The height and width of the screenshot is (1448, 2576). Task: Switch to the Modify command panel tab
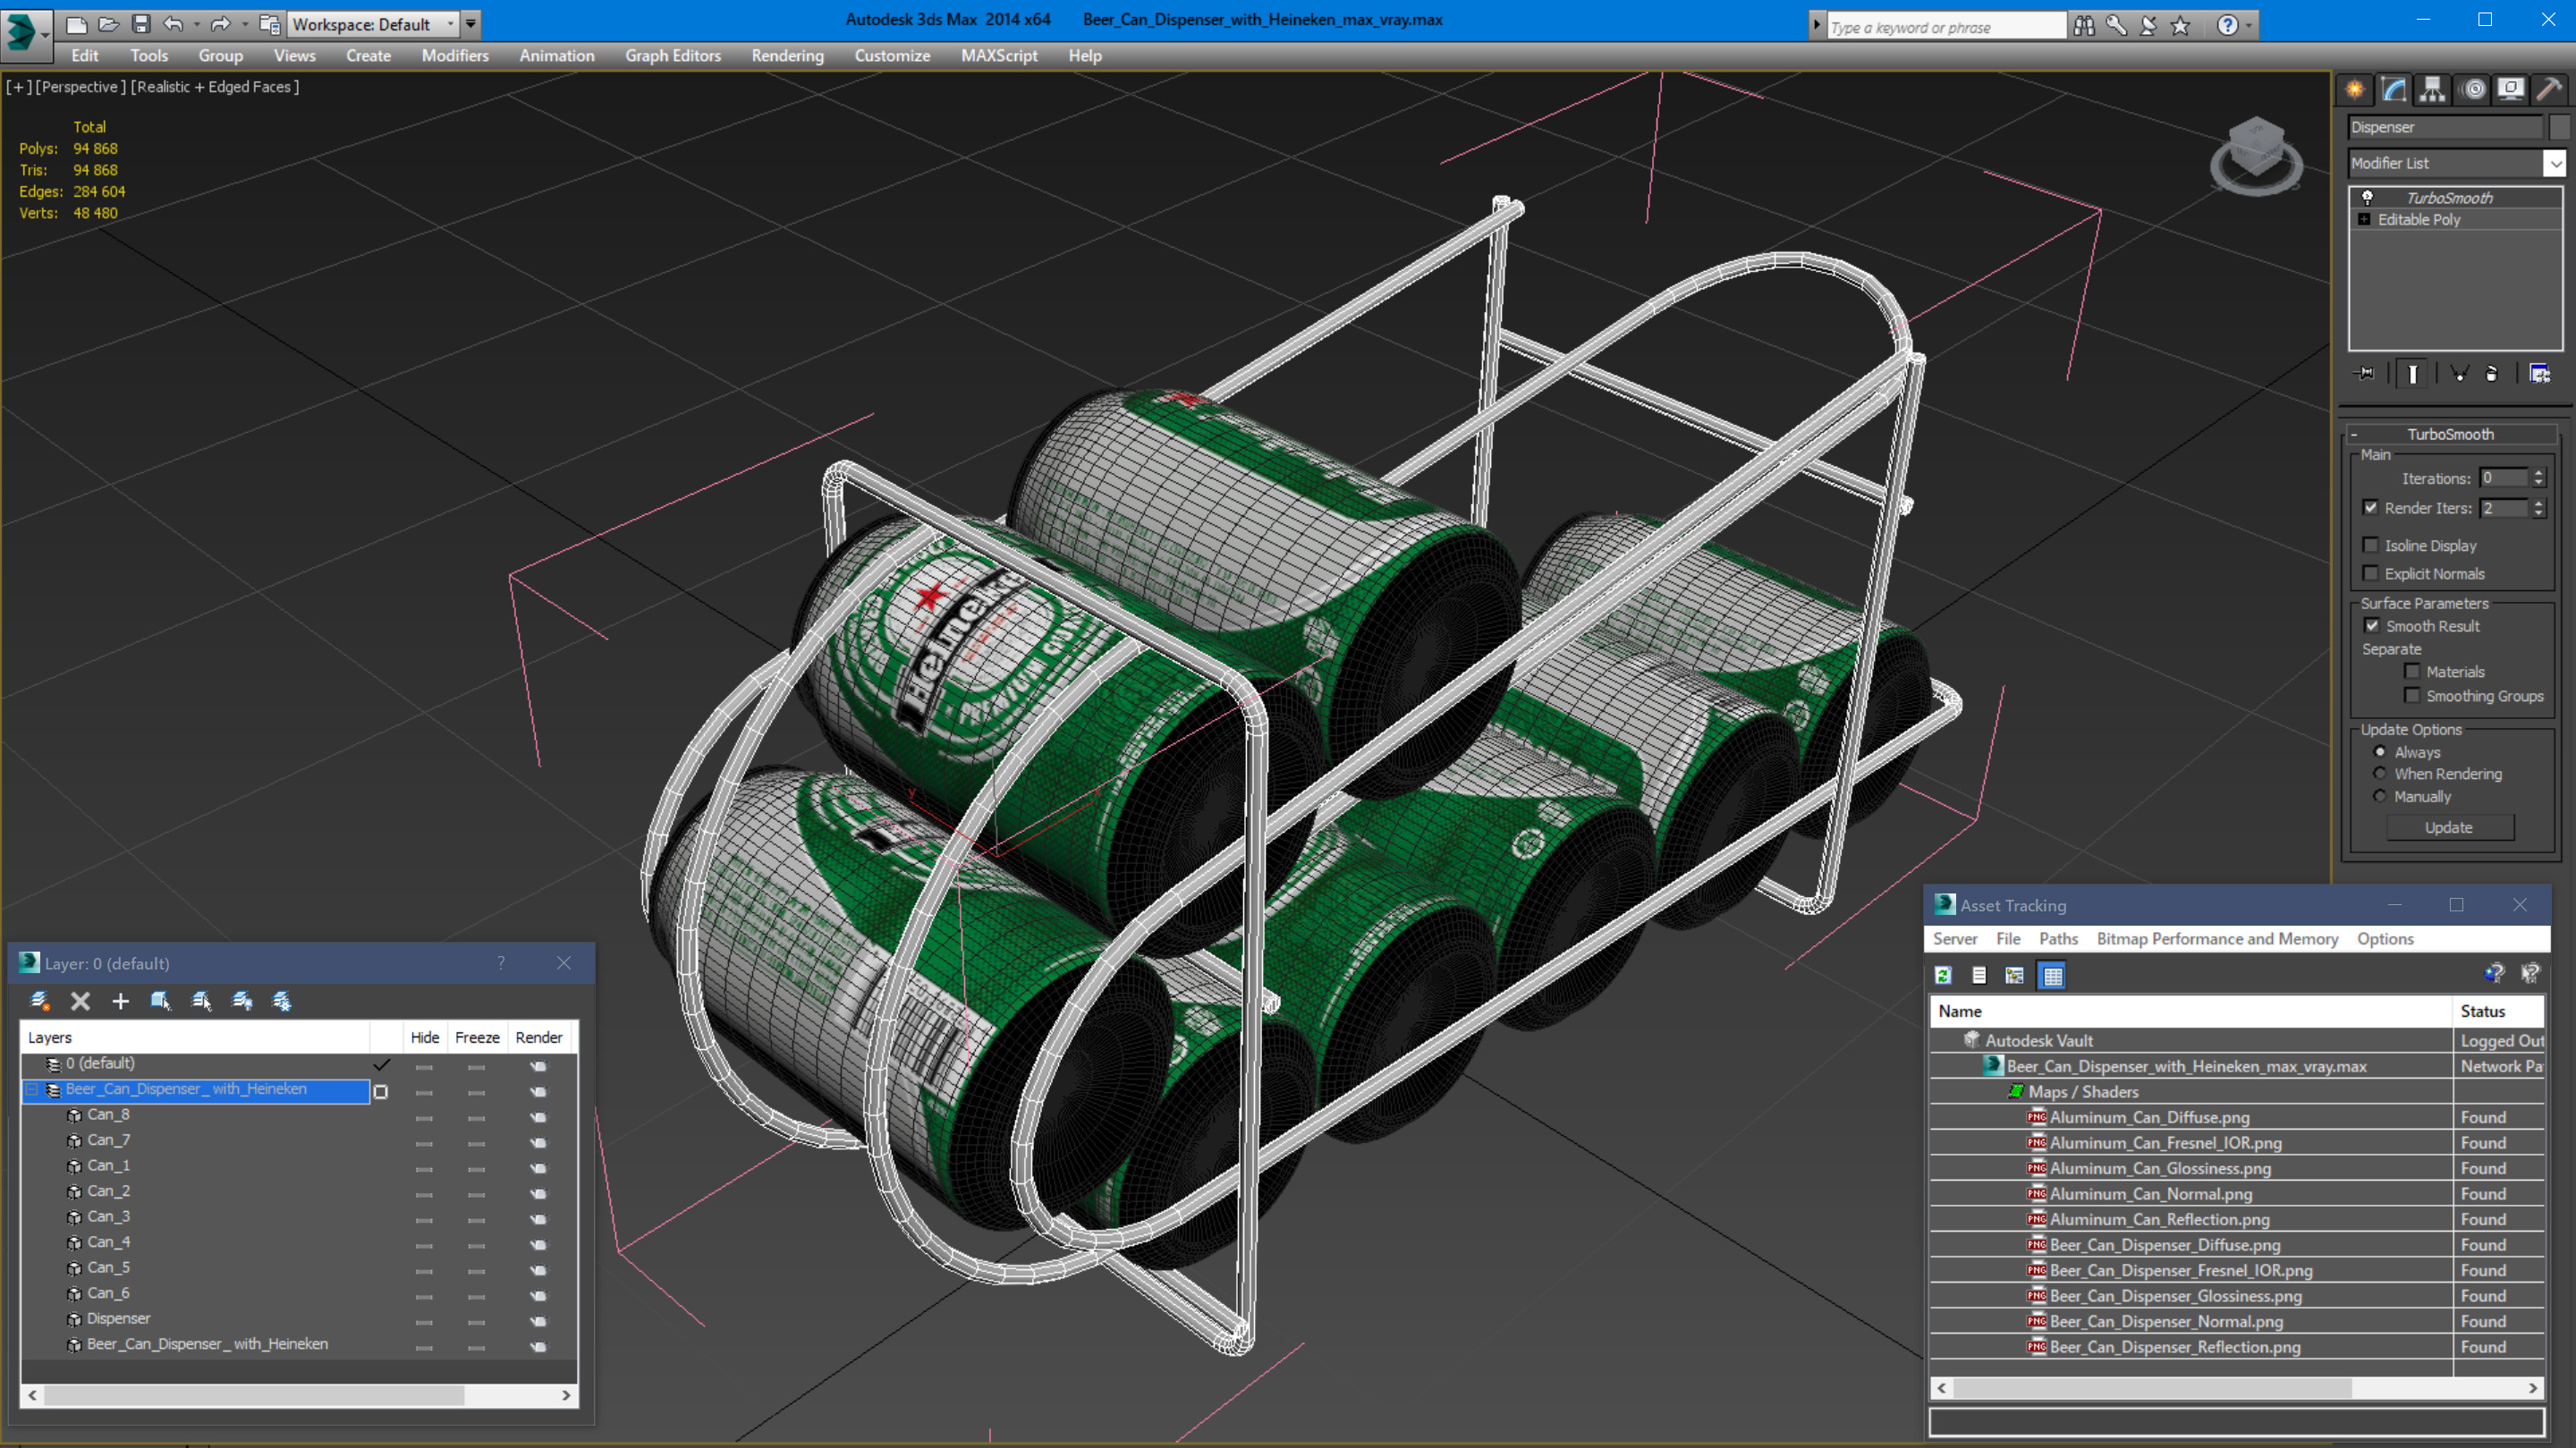[2394, 90]
